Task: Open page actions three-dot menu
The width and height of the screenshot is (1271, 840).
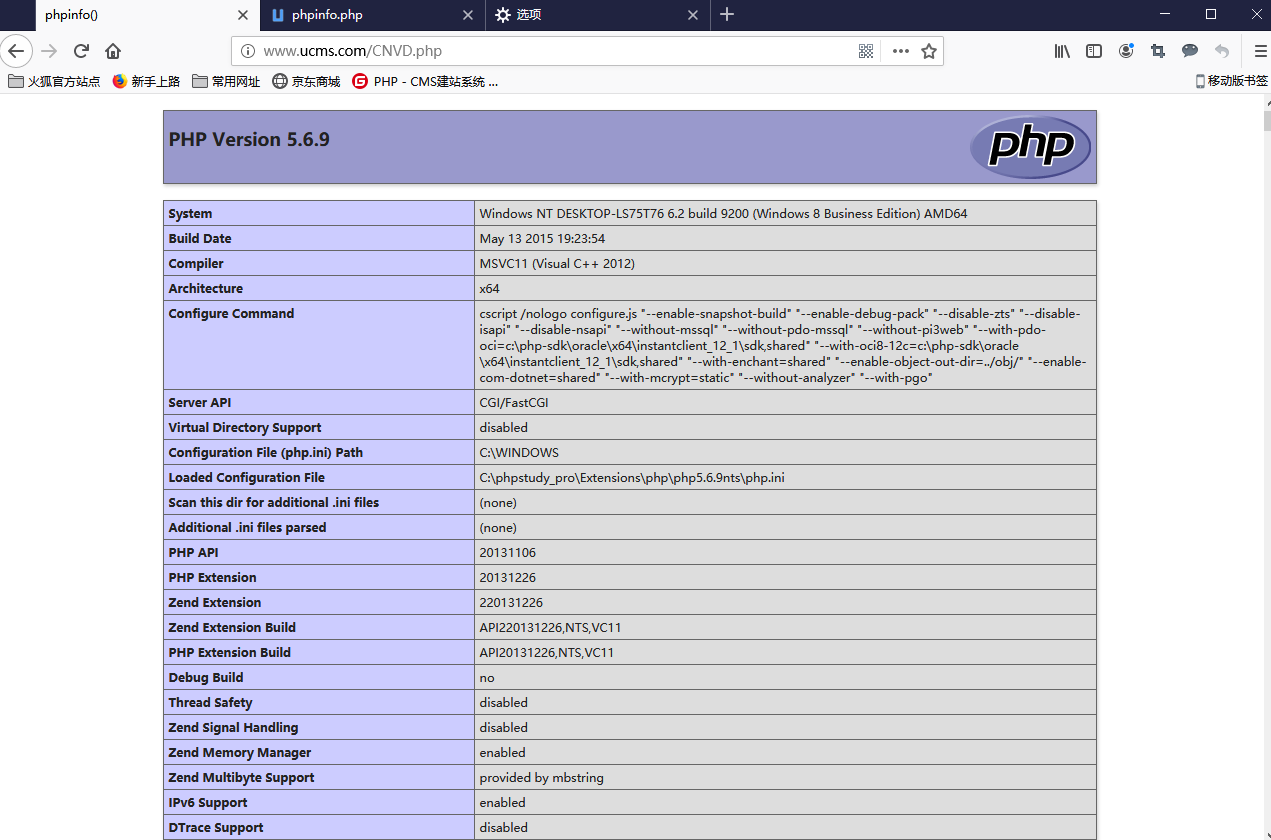Action: [900, 51]
